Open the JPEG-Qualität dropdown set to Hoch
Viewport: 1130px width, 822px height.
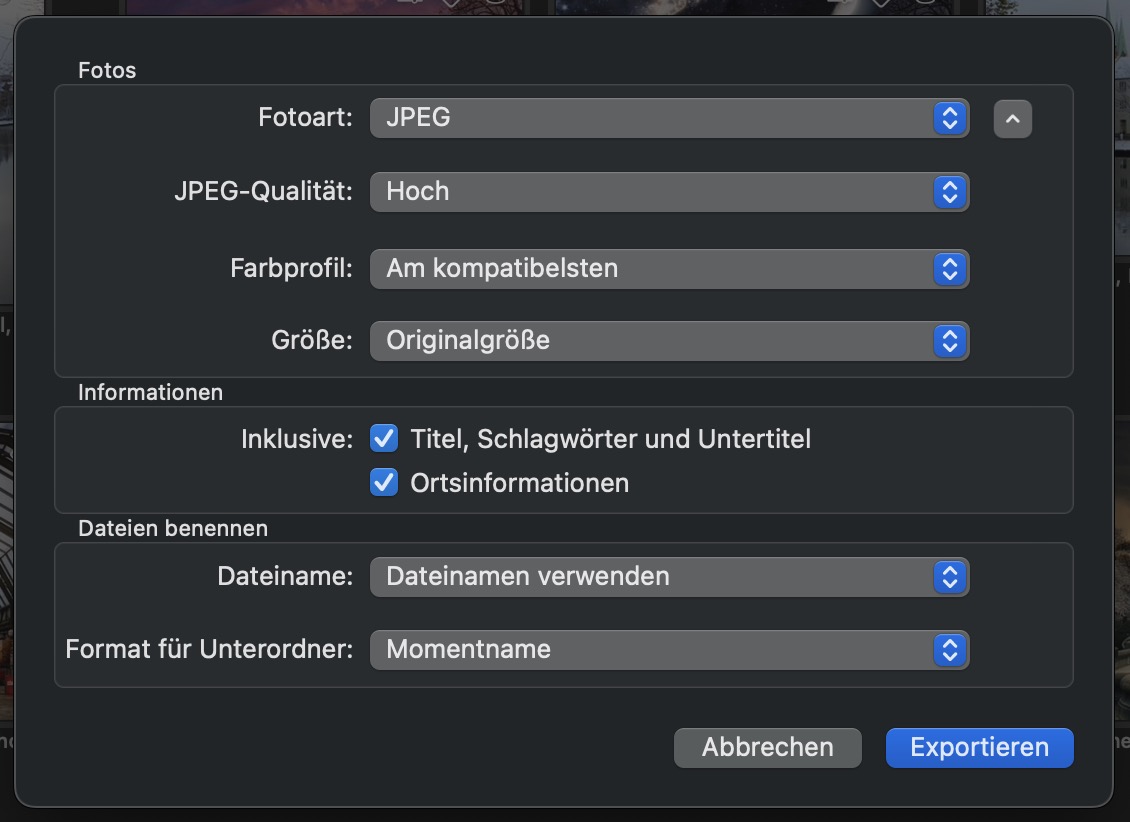pos(650,191)
